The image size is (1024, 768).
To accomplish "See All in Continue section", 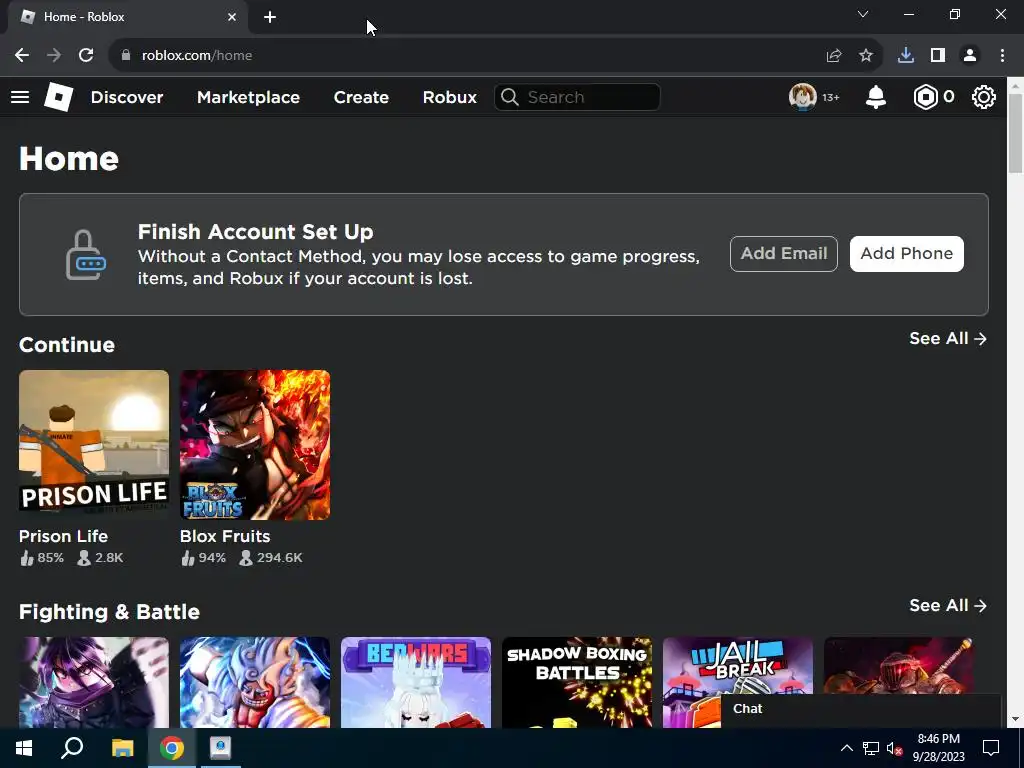I will tap(948, 338).
